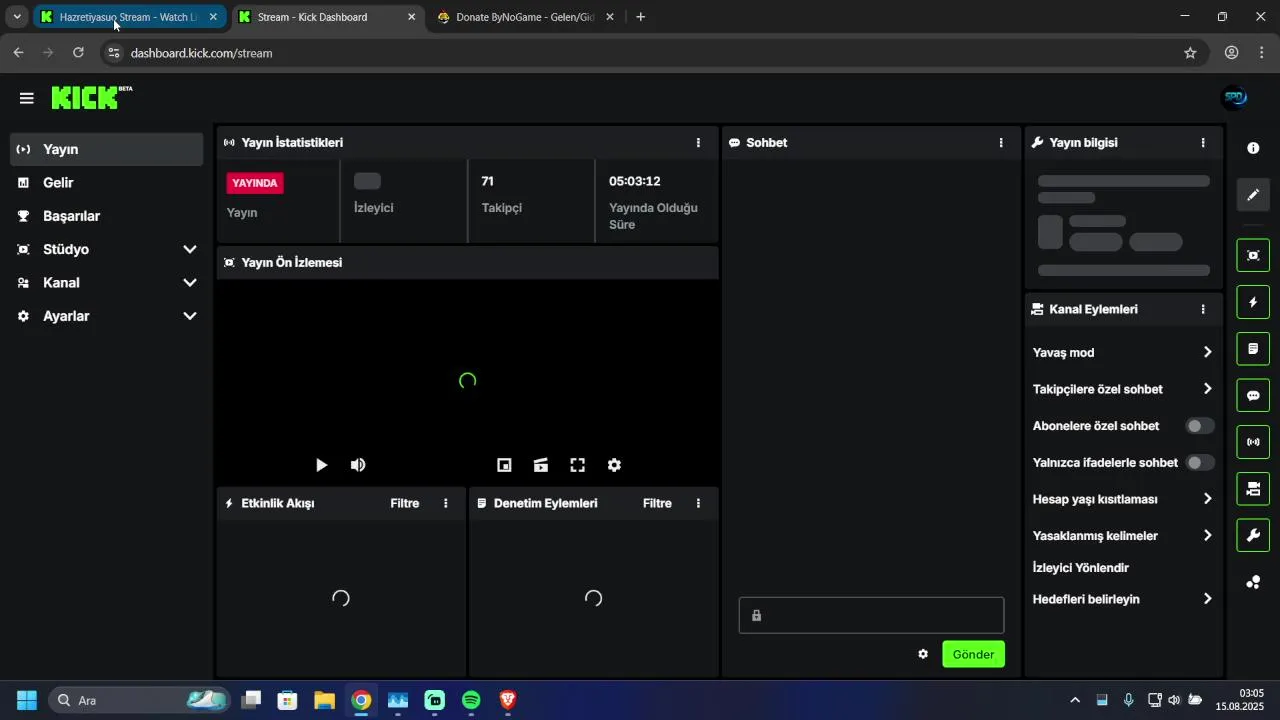Open Yasaklanmış kelimeler options
1280x720 pixels.
click(1123, 536)
